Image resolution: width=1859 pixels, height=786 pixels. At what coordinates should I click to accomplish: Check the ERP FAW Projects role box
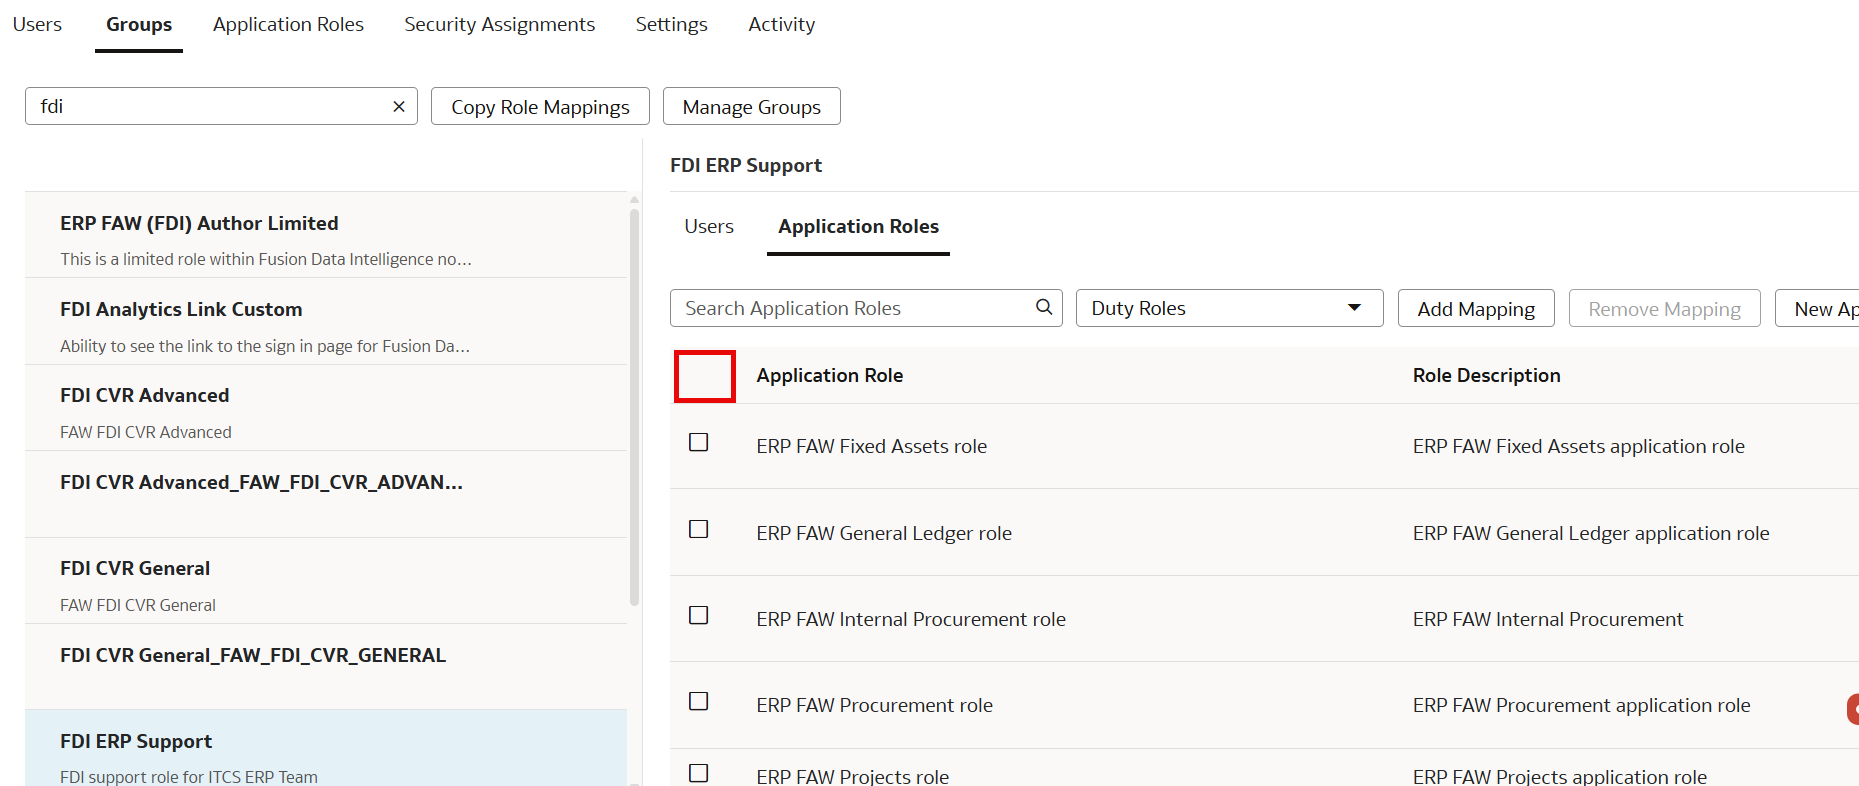(699, 773)
